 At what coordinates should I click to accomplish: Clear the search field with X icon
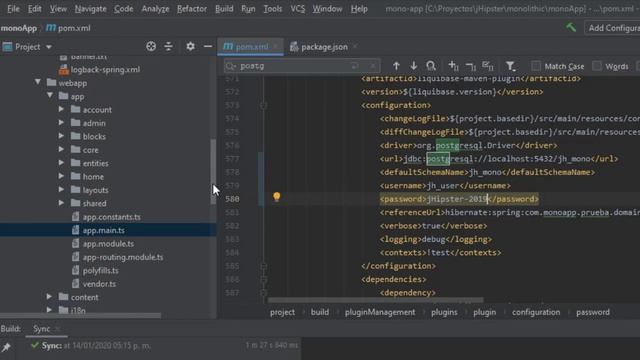tap(373, 66)
